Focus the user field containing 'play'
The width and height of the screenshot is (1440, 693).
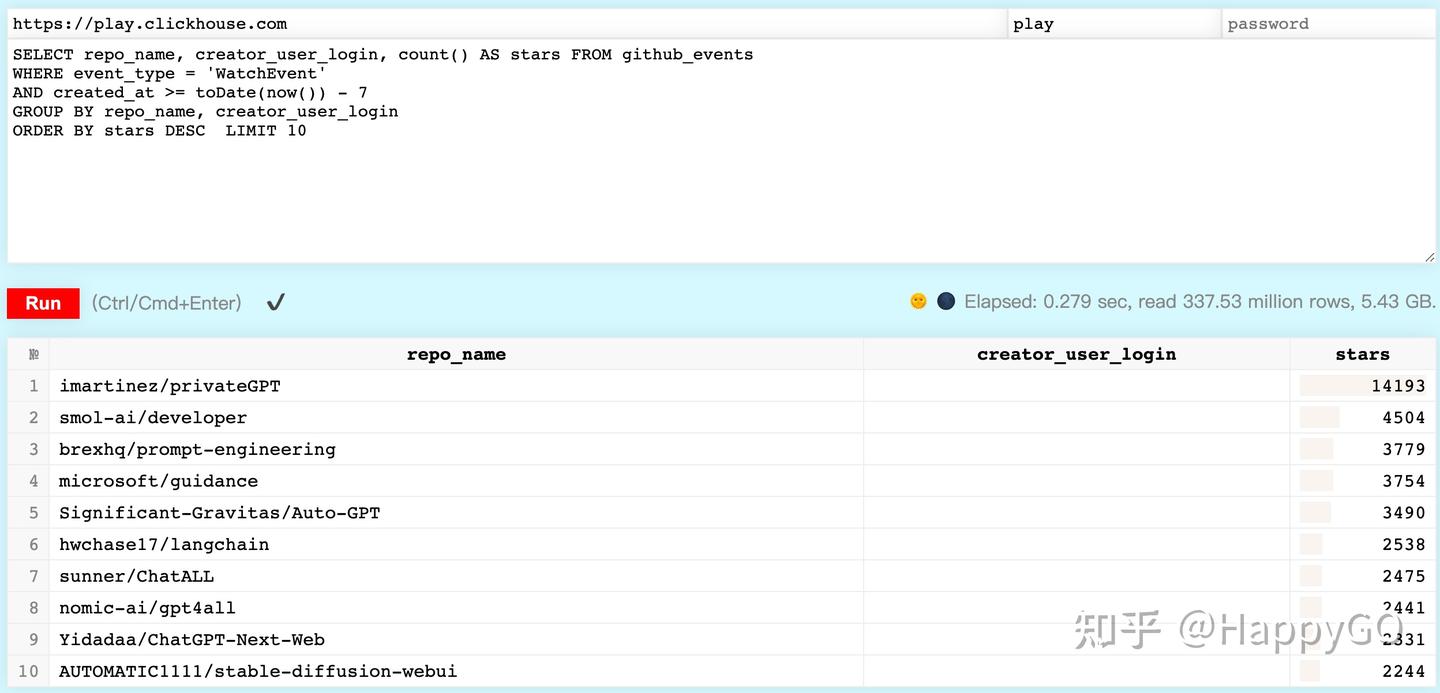[1114, 24]
